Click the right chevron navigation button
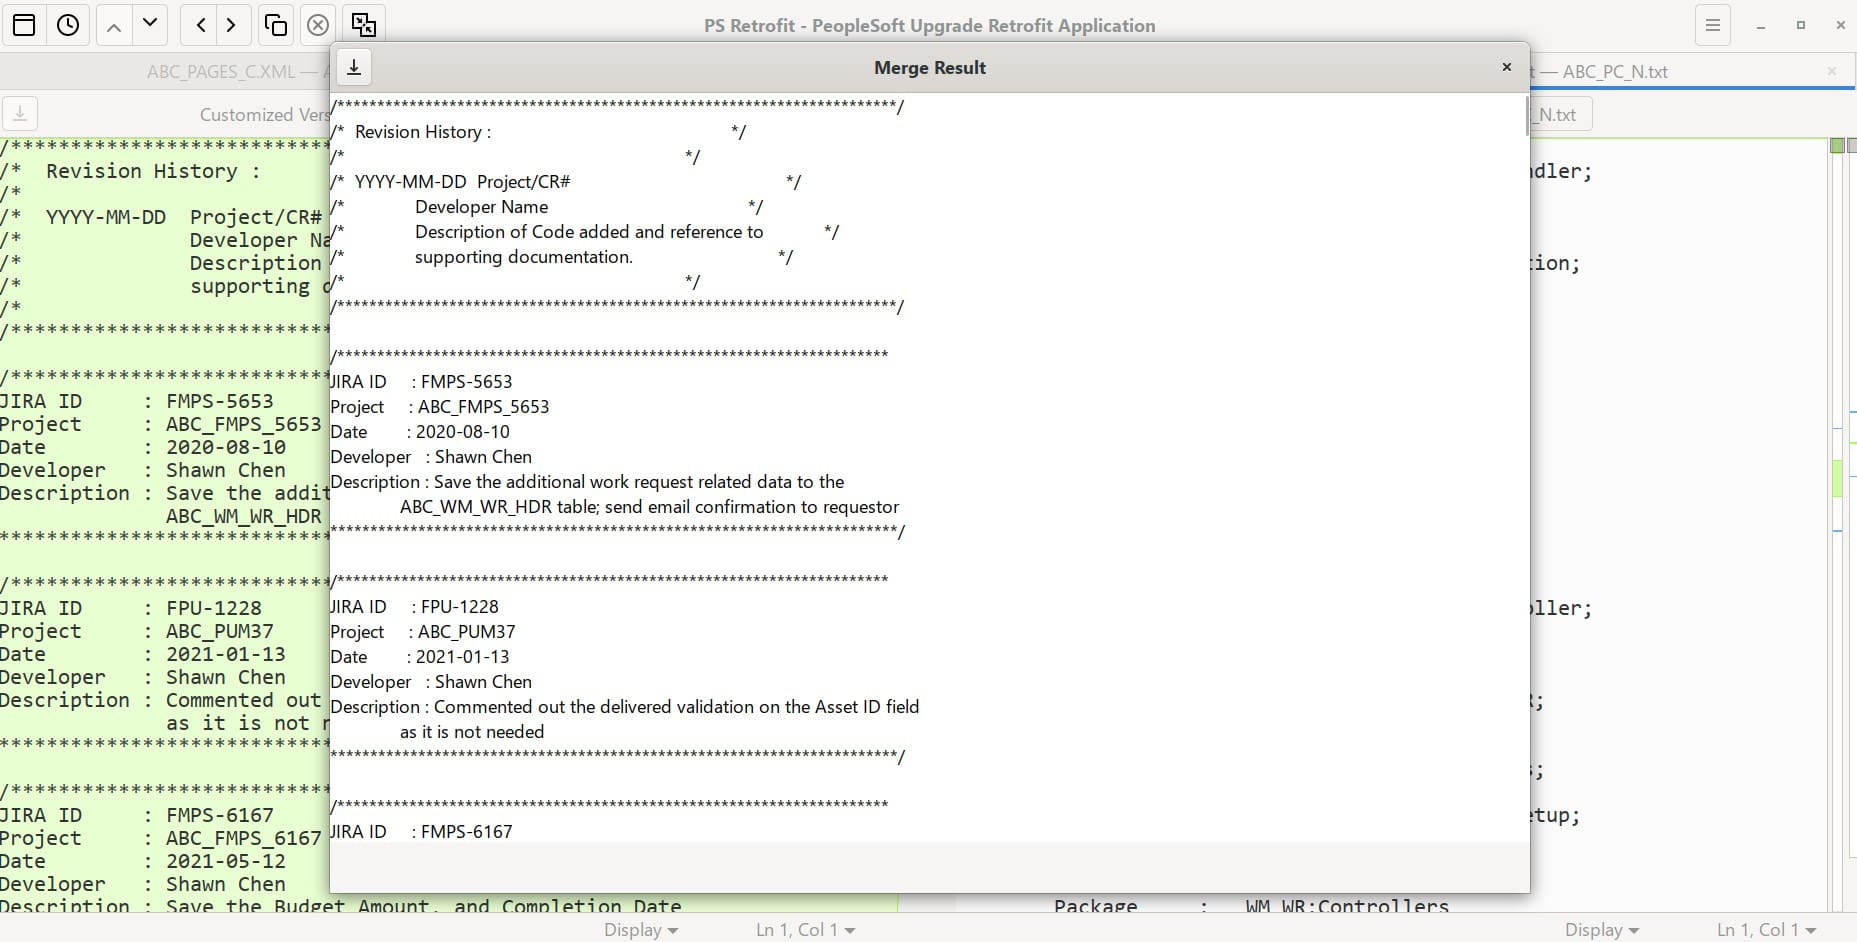 [x=231, y=25]
